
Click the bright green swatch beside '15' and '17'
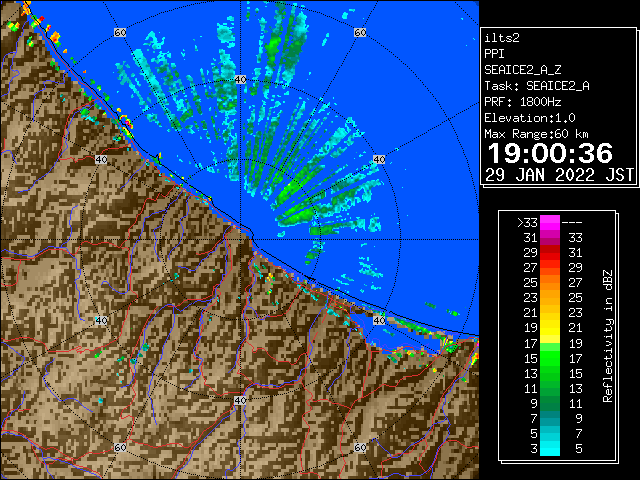point(550,358)
